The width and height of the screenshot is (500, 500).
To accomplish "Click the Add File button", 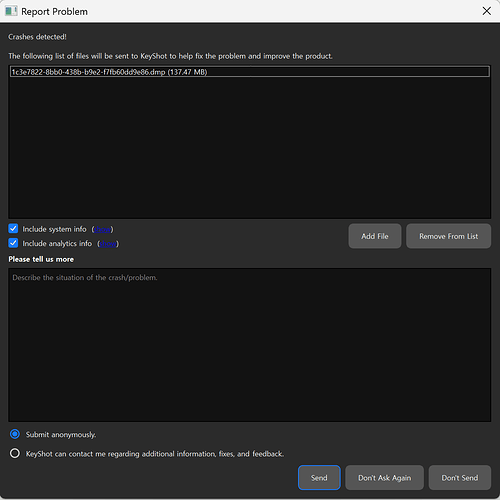I will [x=375, y=236].
